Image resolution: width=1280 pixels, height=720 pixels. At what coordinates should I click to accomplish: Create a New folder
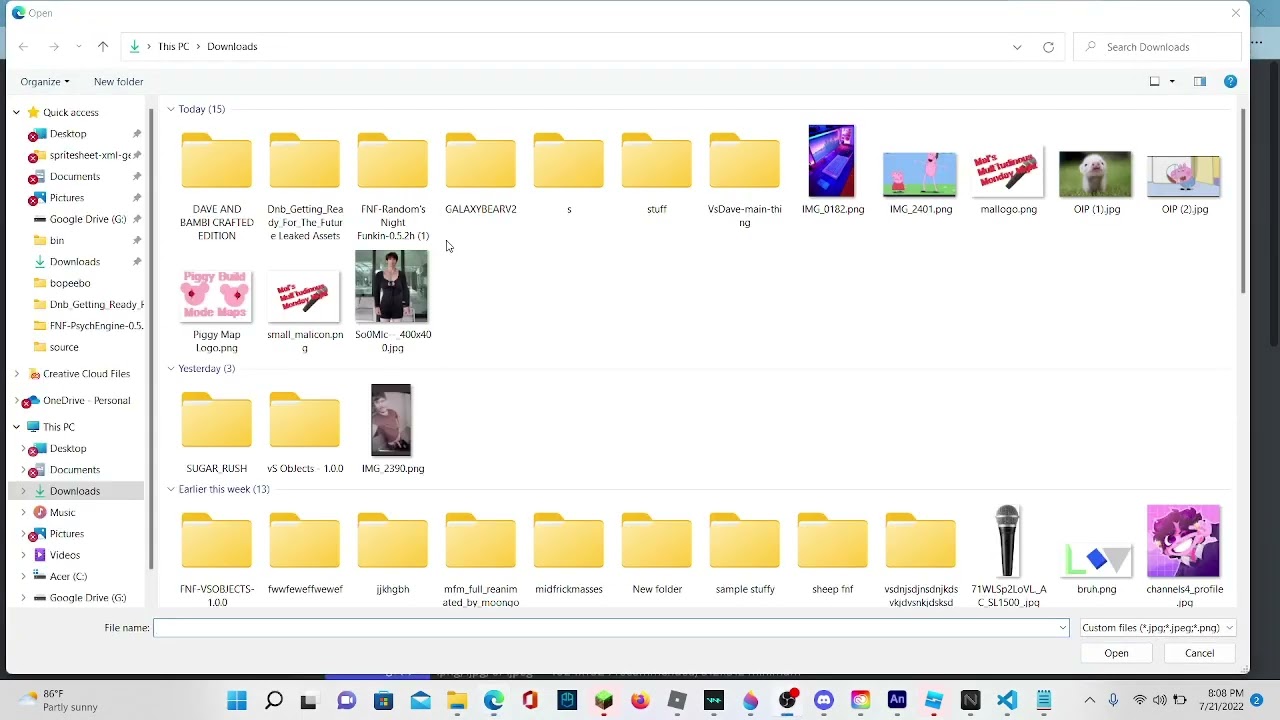pos(118,81)
